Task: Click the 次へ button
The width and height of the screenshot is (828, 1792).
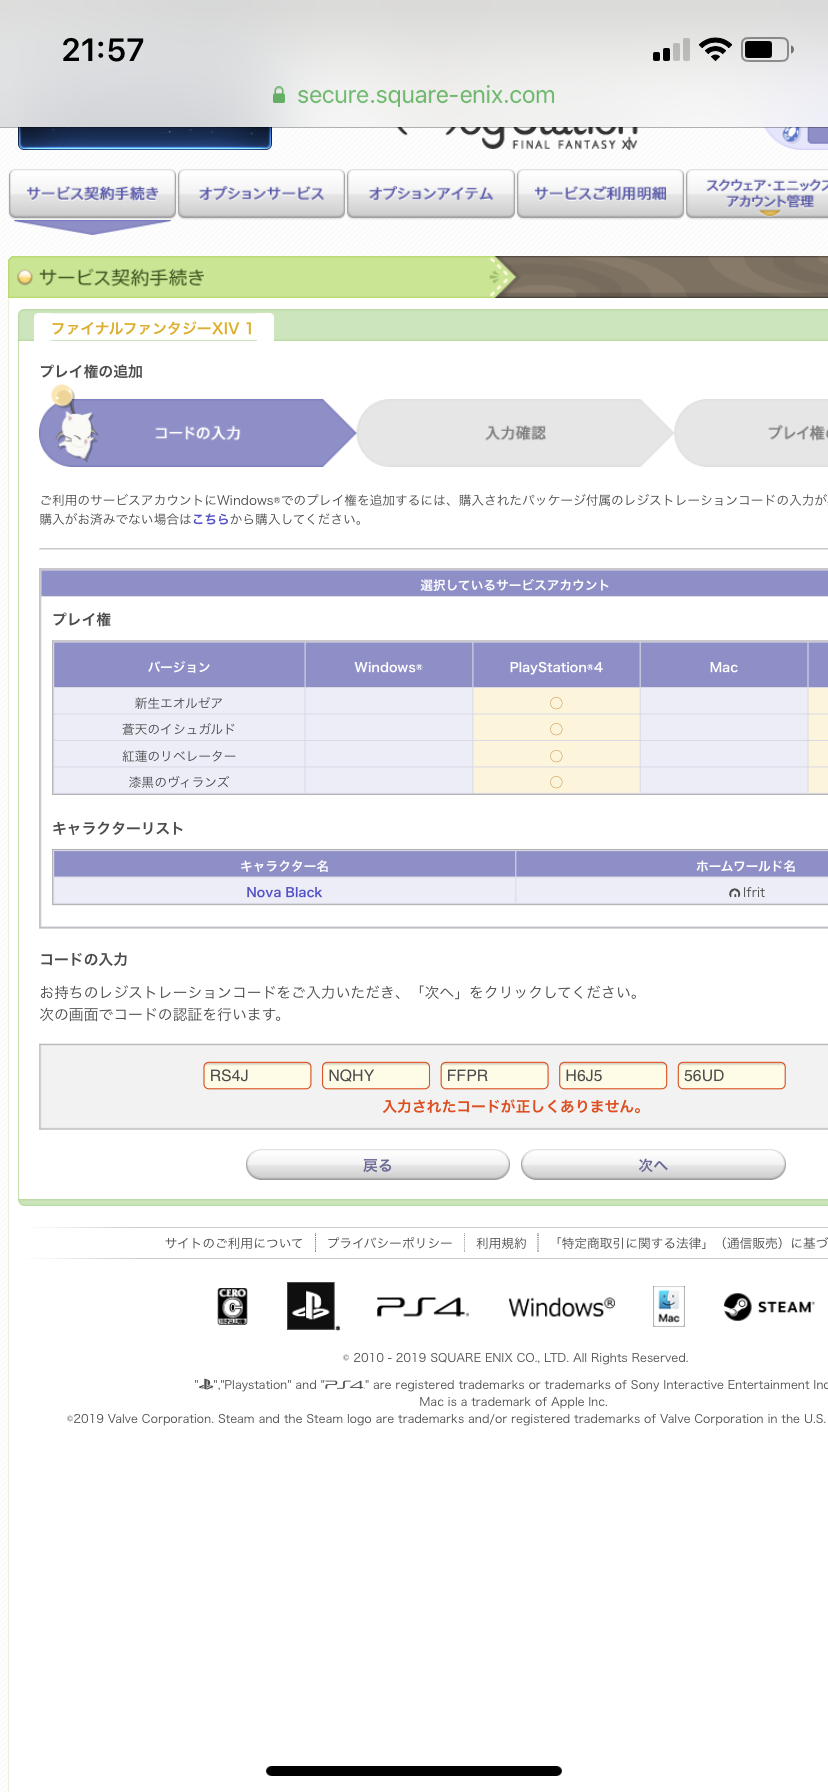Action: (653, 1165)
